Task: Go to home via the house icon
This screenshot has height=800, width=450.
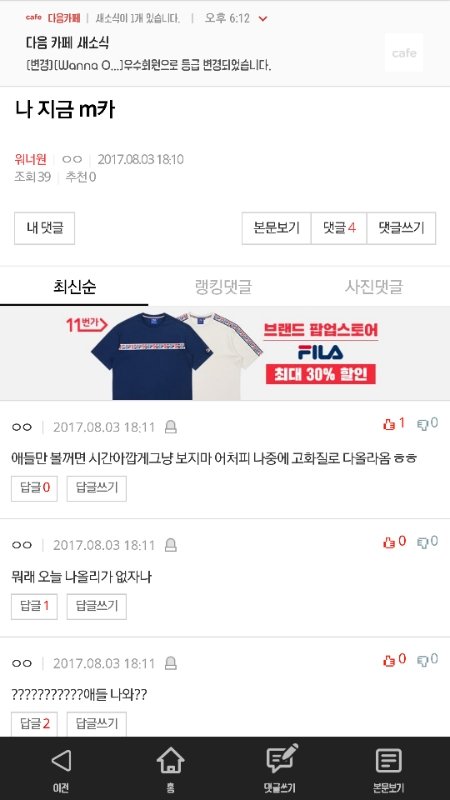Action: [170, 760]
